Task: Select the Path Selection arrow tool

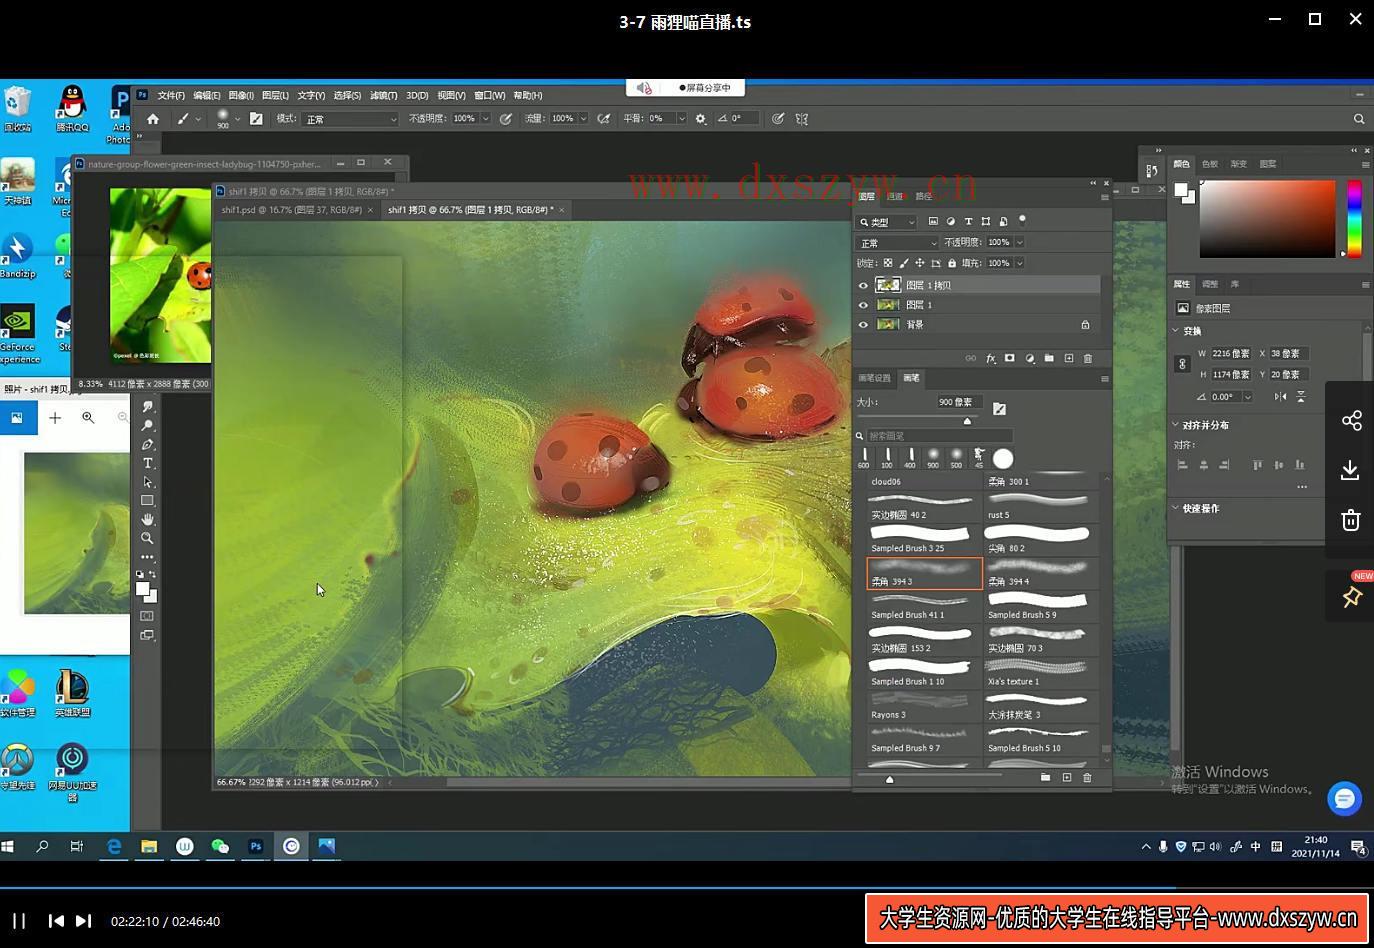Action: 147,482
